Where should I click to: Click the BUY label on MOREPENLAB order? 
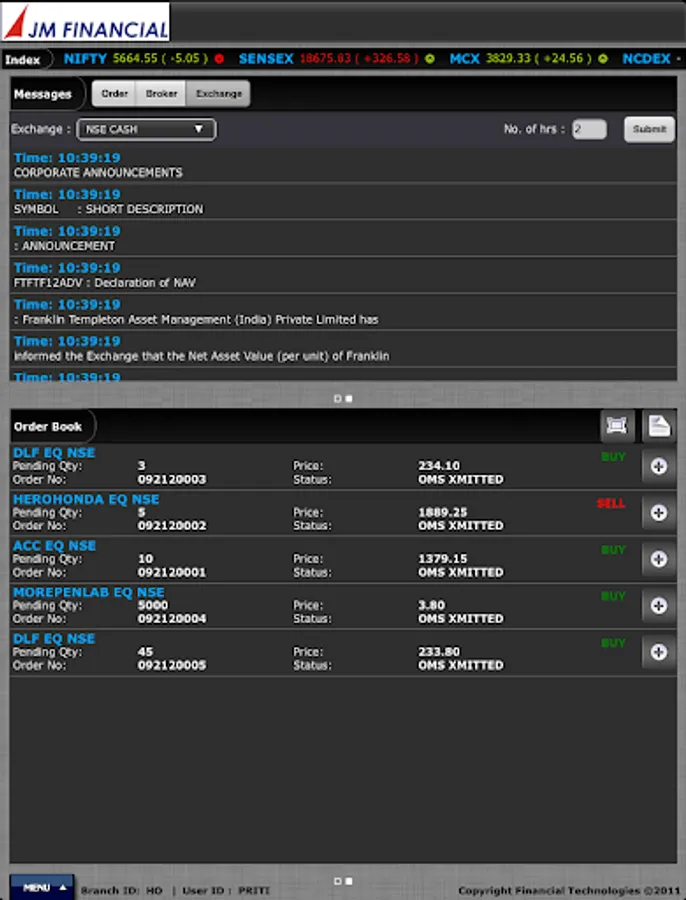613,596
